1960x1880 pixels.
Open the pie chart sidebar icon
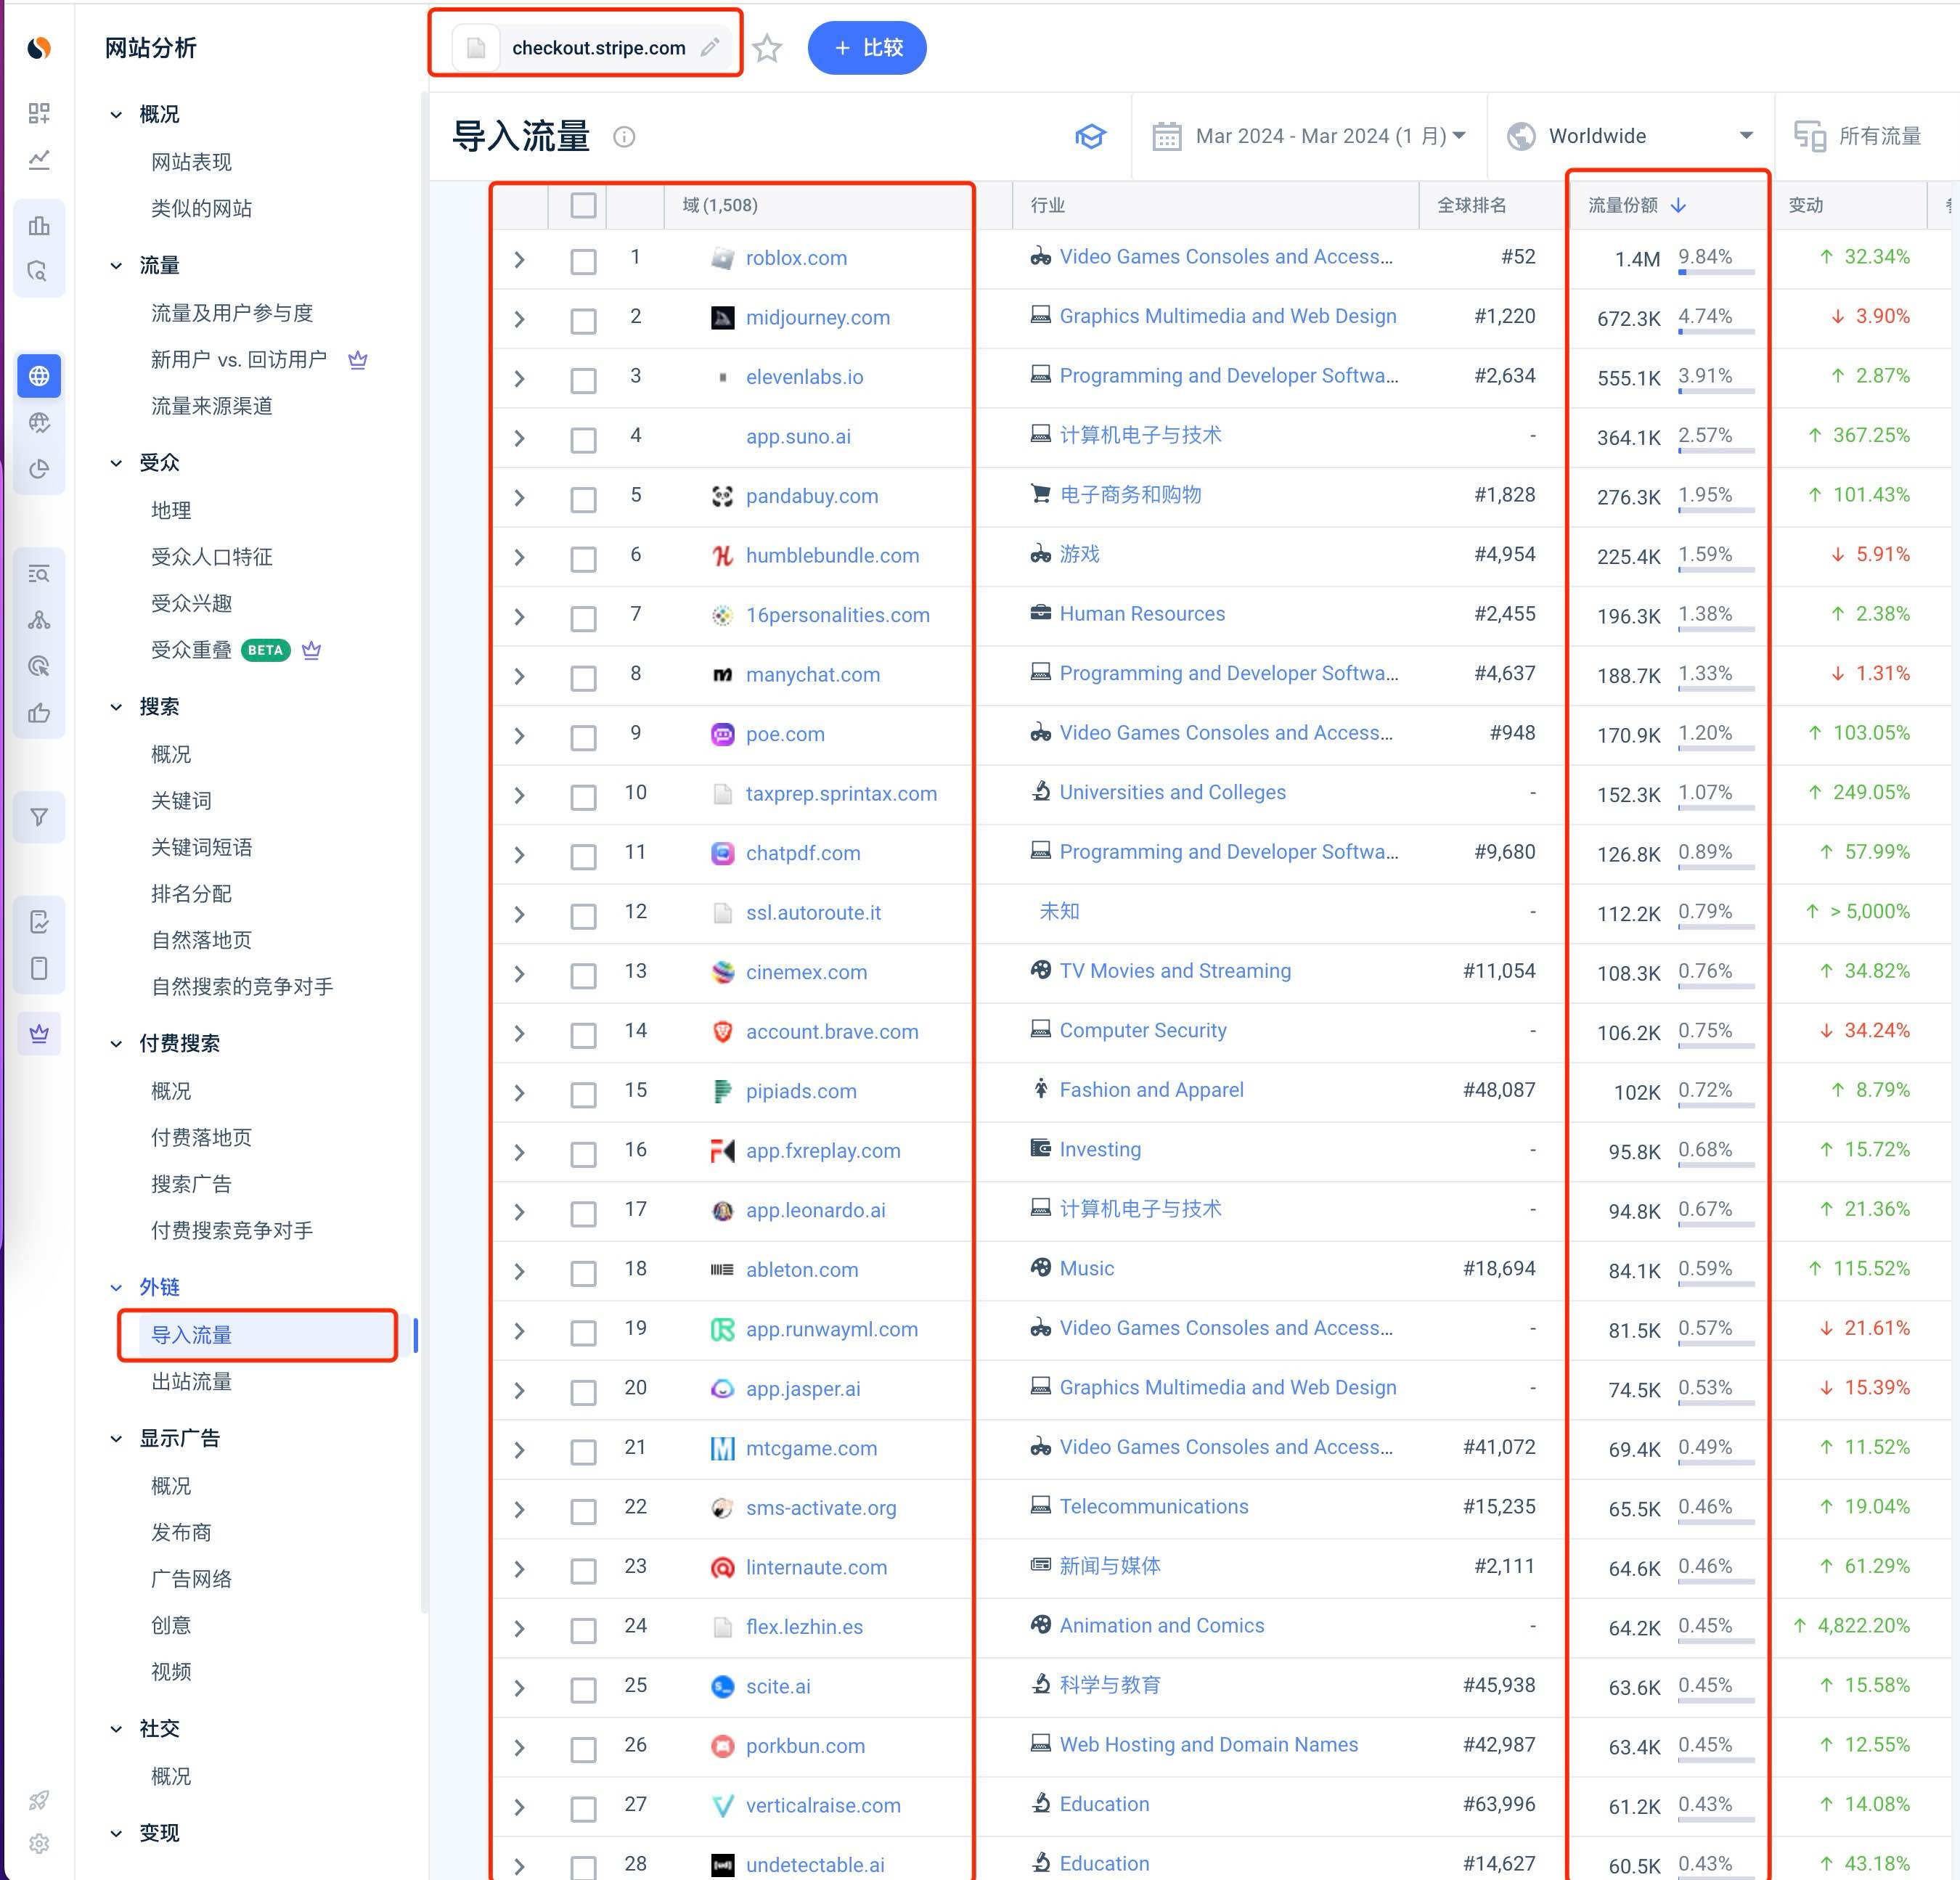39,469
